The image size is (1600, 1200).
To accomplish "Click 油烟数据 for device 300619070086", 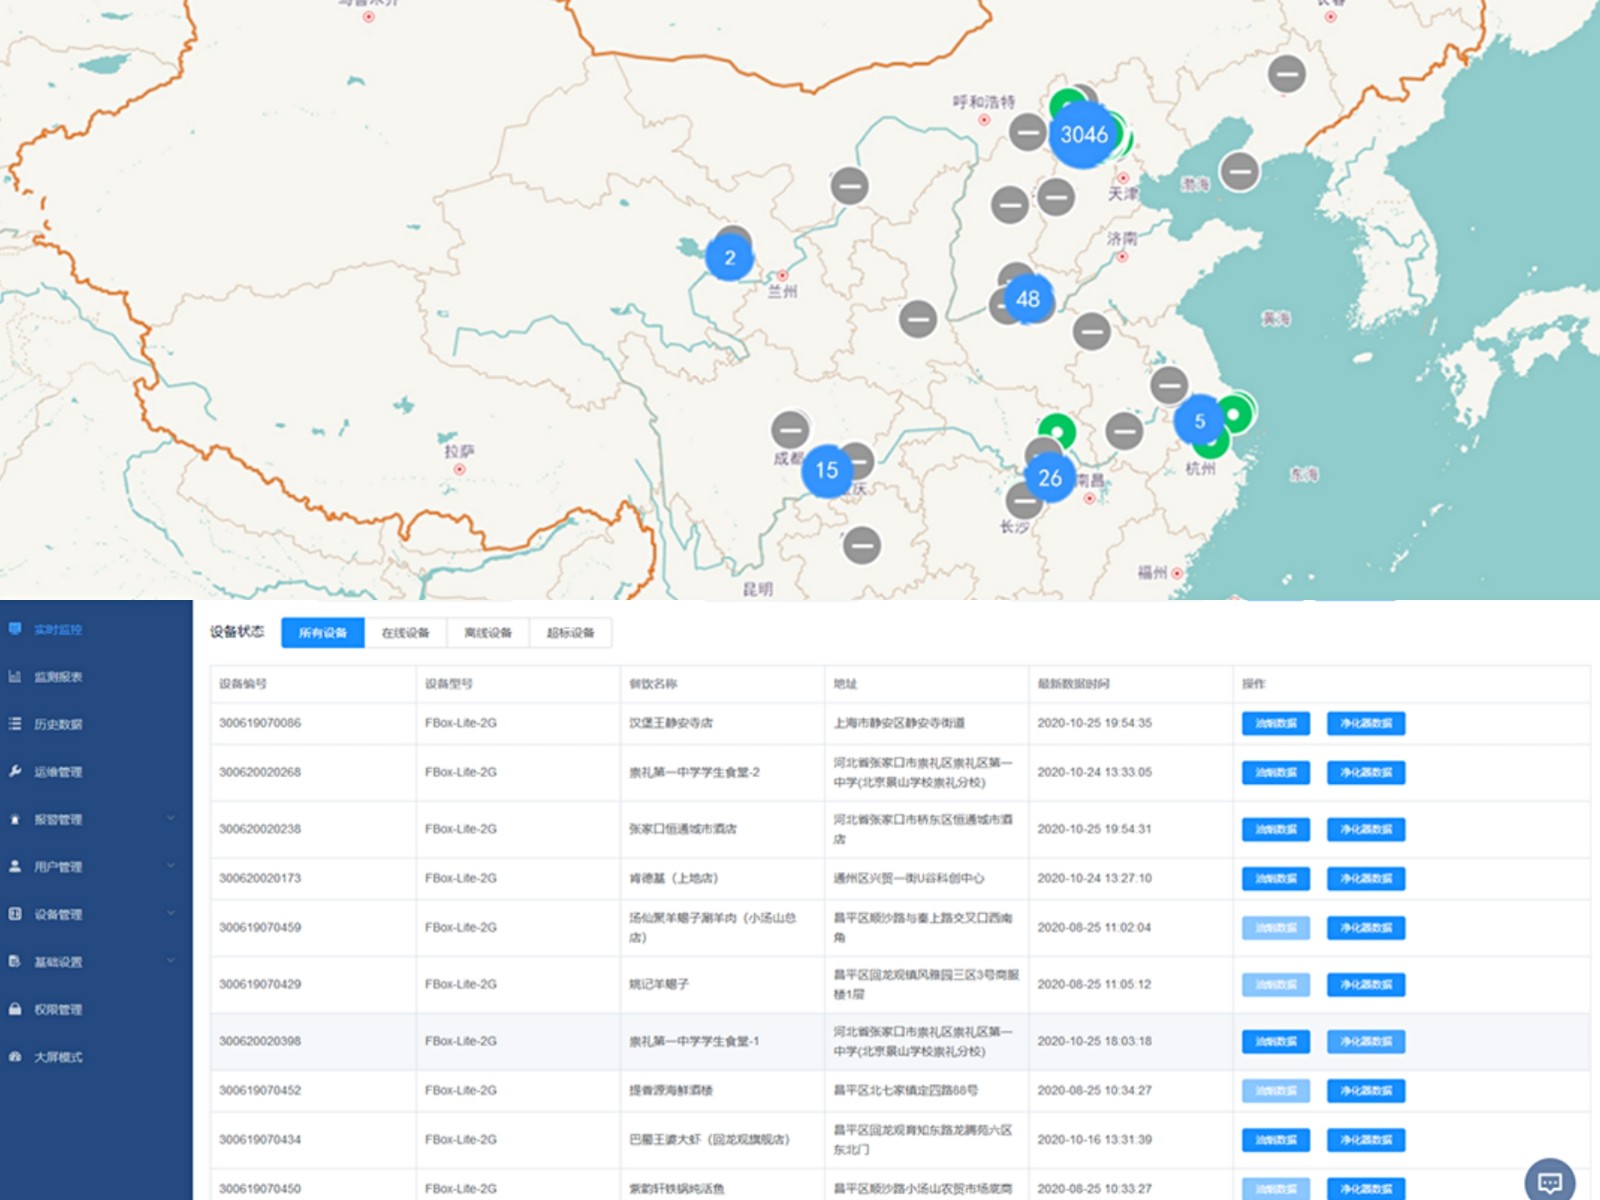I will (x=1275, y=724).
